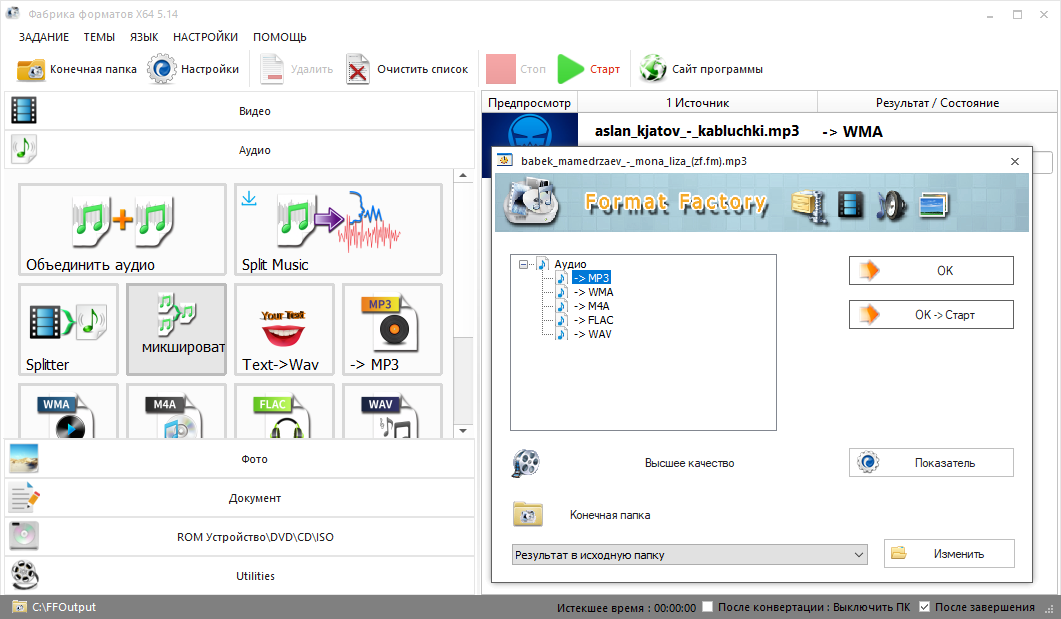Expand the Видео category panel
Image resolution: width=1061 pixels, height=619 pixels.
point(240,111)
